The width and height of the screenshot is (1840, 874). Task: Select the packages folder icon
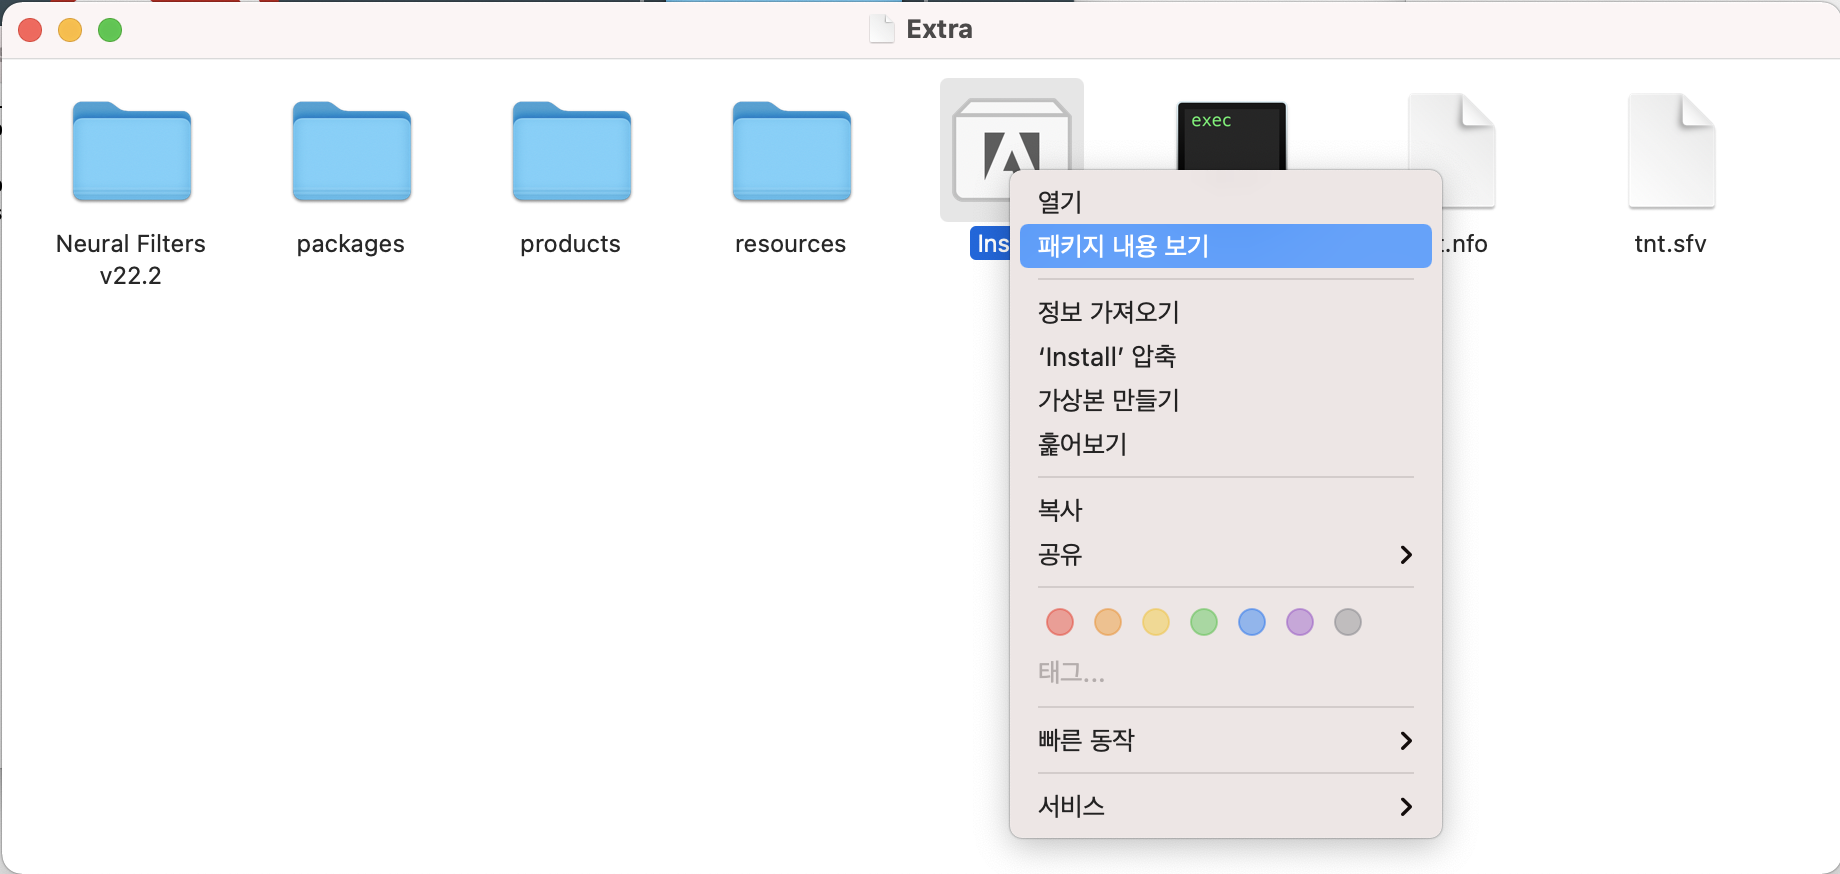pyautogui.click(x=352, y=151)
